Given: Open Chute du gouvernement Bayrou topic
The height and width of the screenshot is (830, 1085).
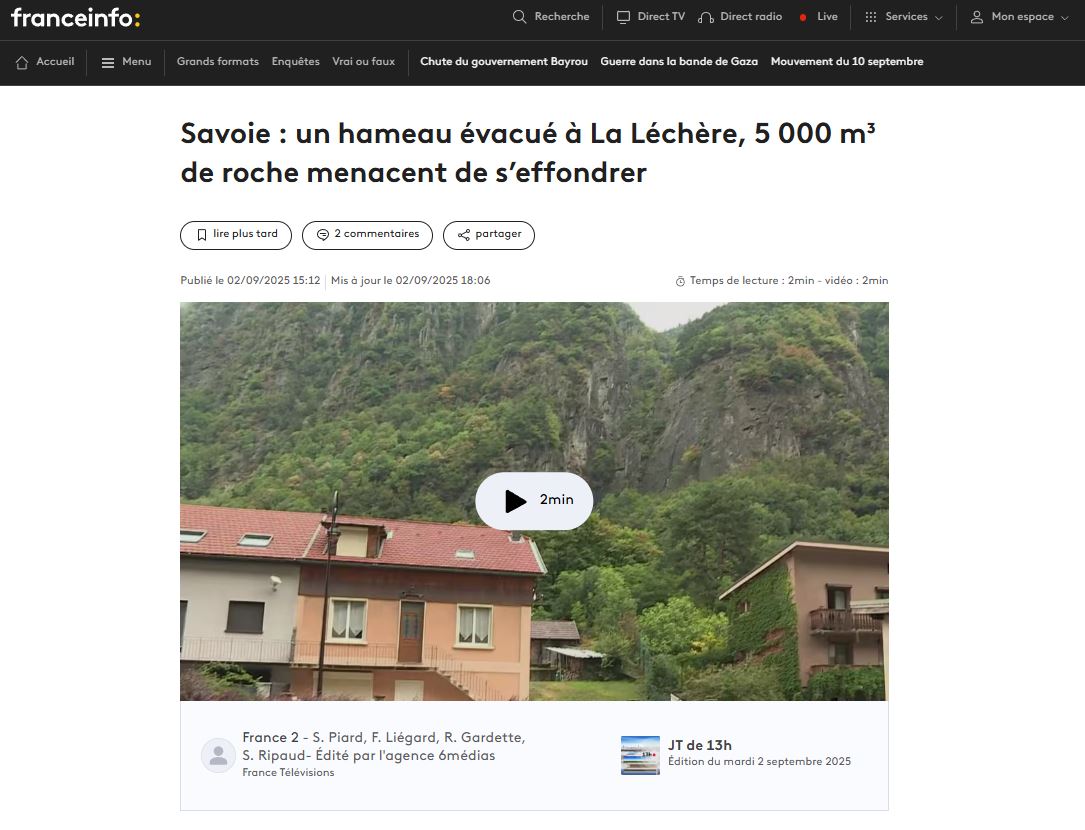Looking at the screenshot, I should click(504, 62).
